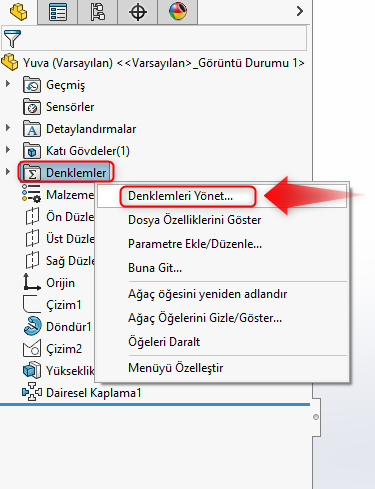Screen dimensions: 375x489
Task: Click the blue rollback bar below the tree
Action: (155, 404)
